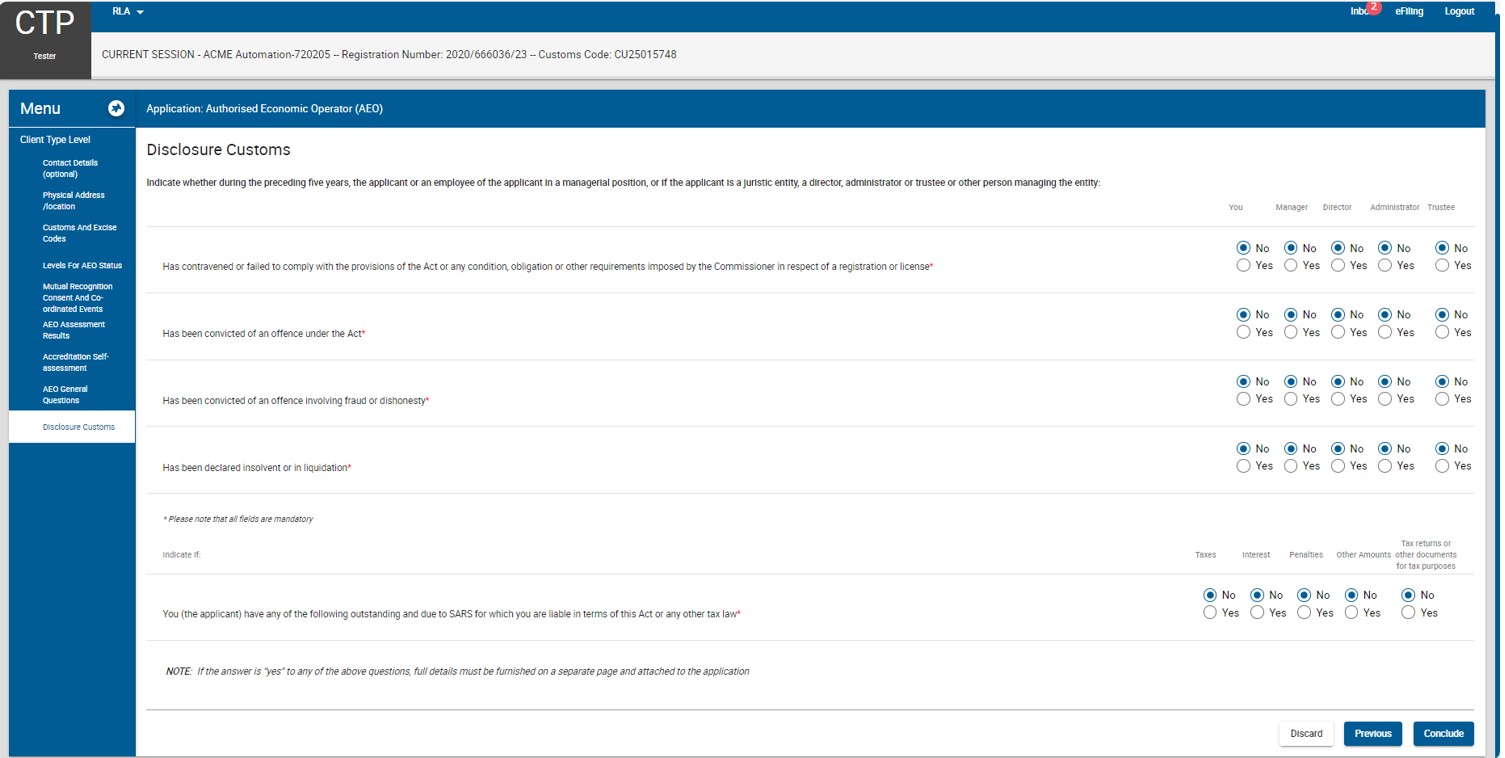Select Yes for Administrator on fraud or dishonesty

(x=1384, y=399)
